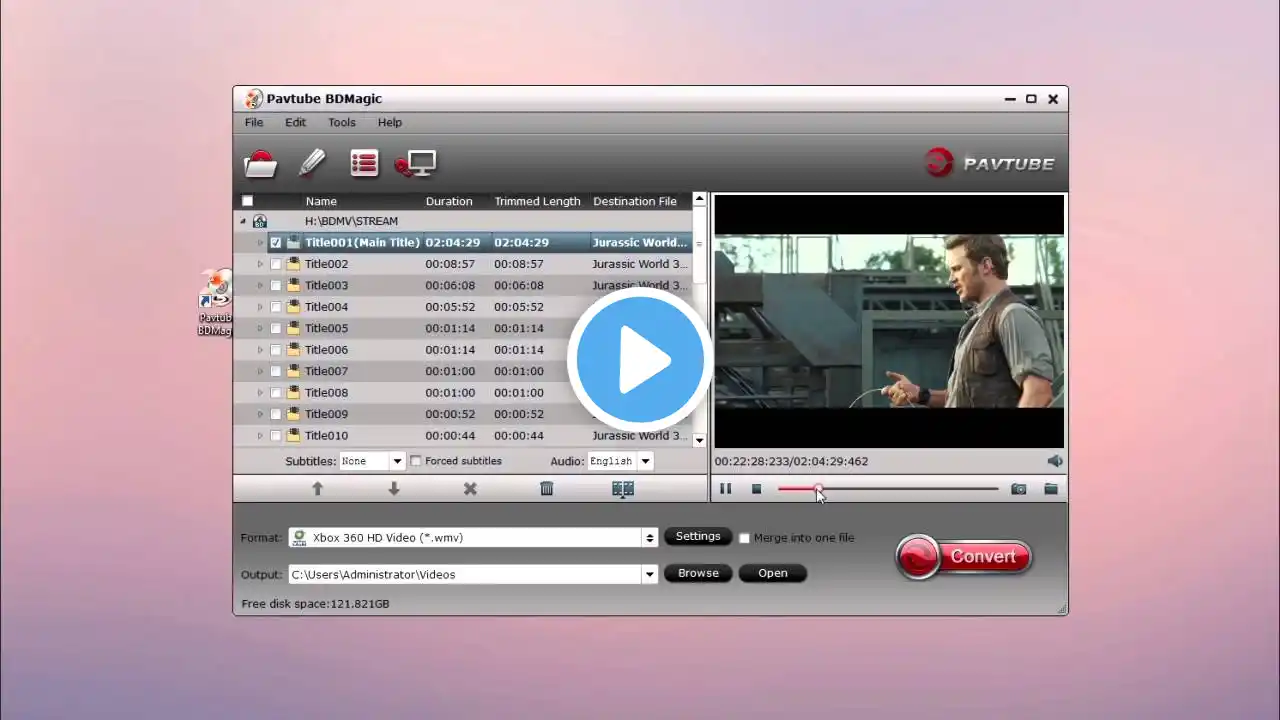The image size is (1280, 720).
Task: Open the Tools menu
Action: [x=341, y=122]
